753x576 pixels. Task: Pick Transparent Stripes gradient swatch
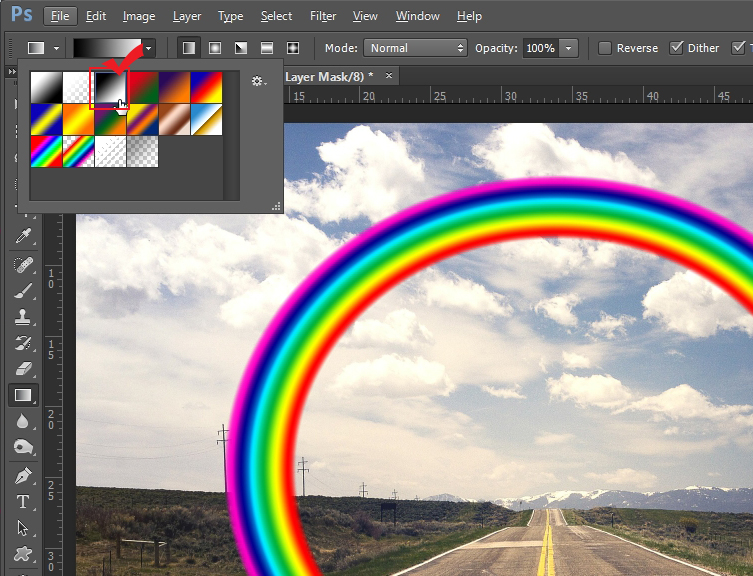tap(110, 151)
